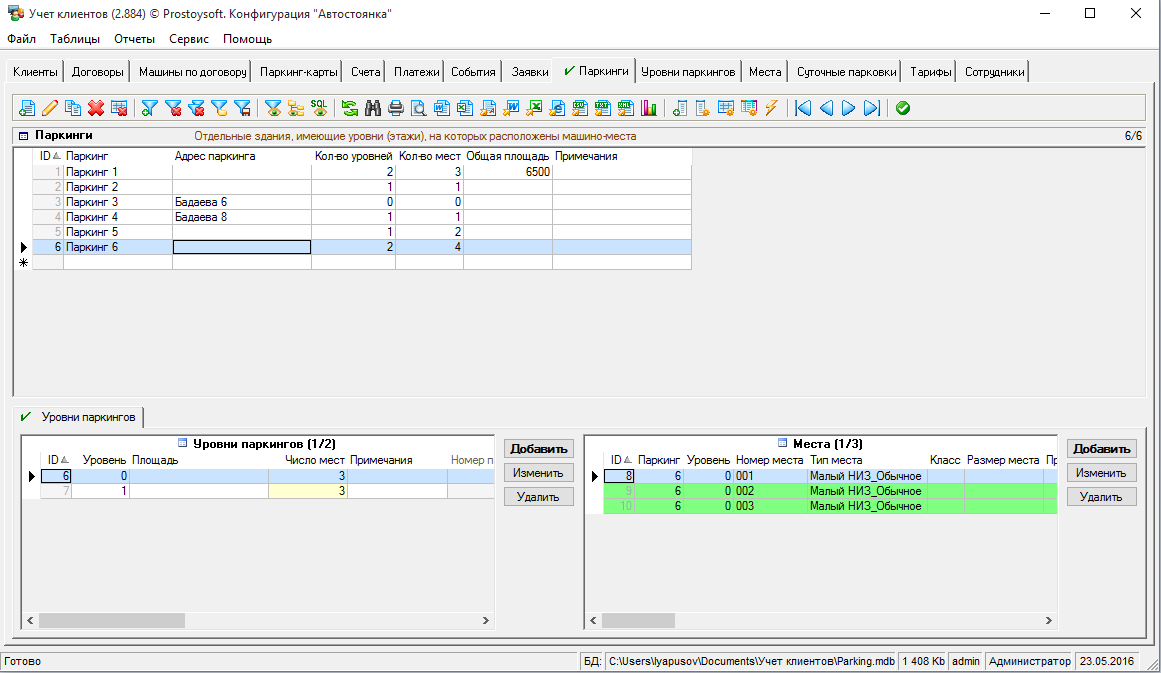This screenshot has height=673, width=1161.
Task: Click the green checkmark circle icon
Action: [903, 108]
